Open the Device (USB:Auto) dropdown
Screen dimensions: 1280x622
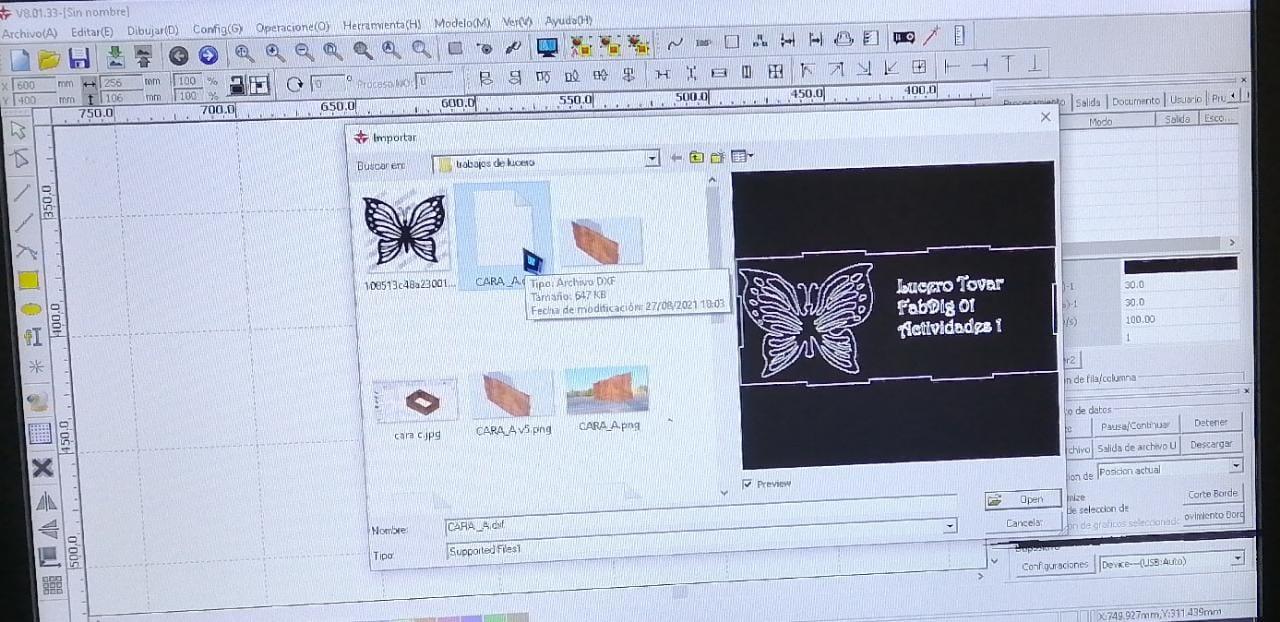[1238, 559]
